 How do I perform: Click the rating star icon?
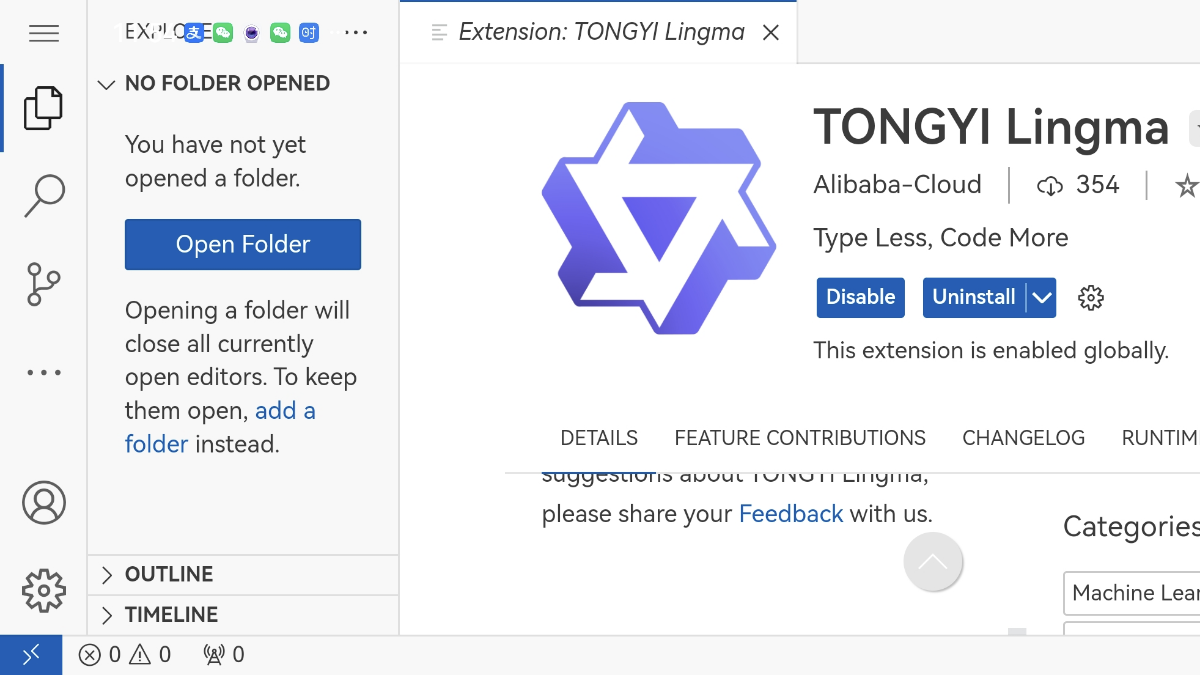1187,185
